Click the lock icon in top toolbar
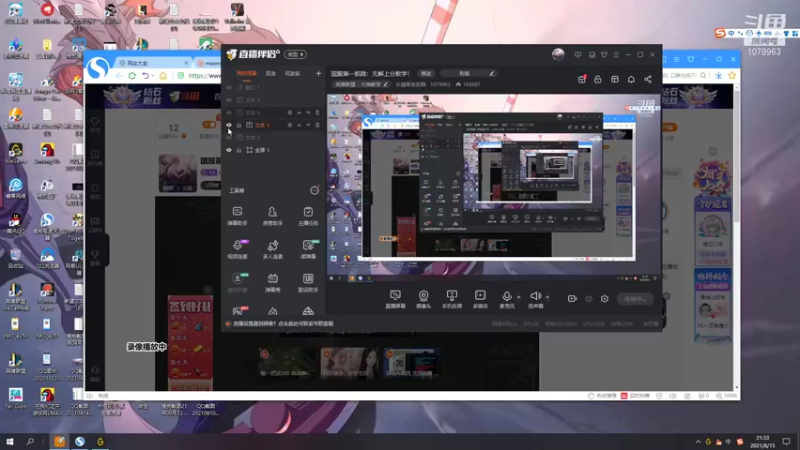This screenshot has width=800, height=450. pyautogui.click(x=597, y=79)
